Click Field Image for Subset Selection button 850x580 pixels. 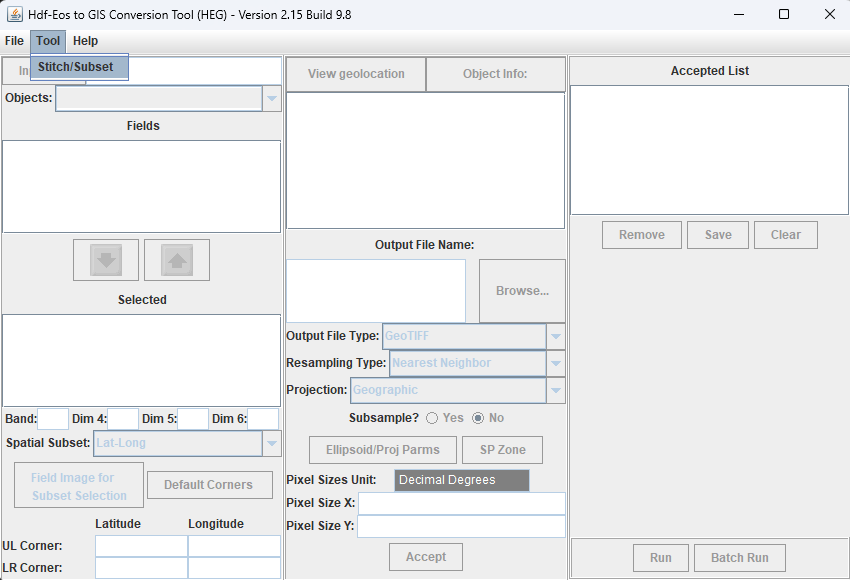(79, 486)
